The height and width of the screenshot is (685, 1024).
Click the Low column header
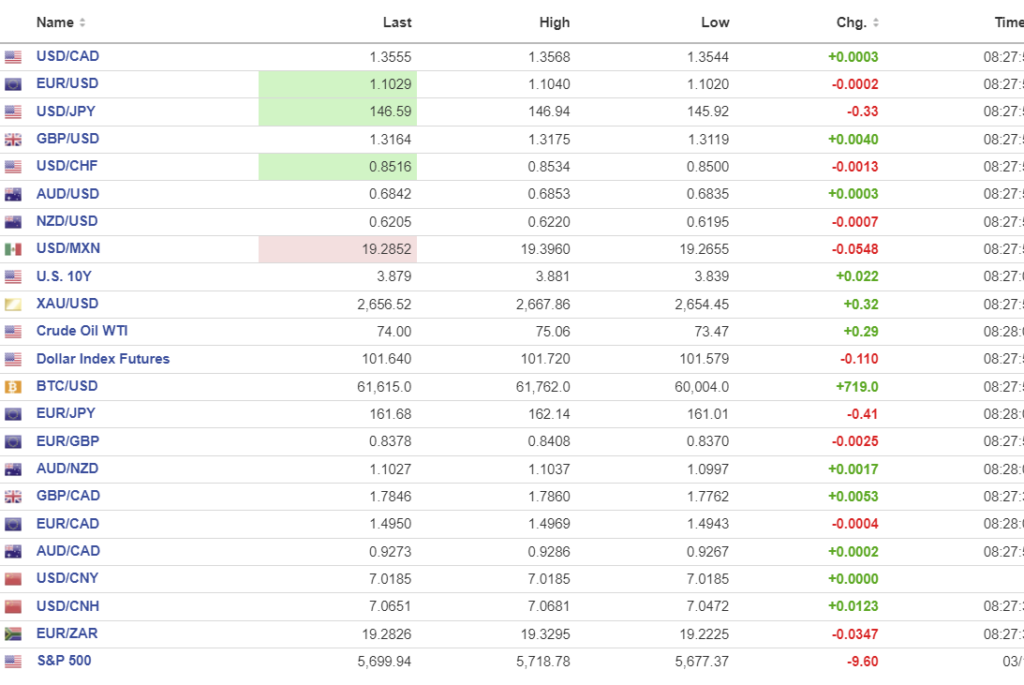[715, 22]
